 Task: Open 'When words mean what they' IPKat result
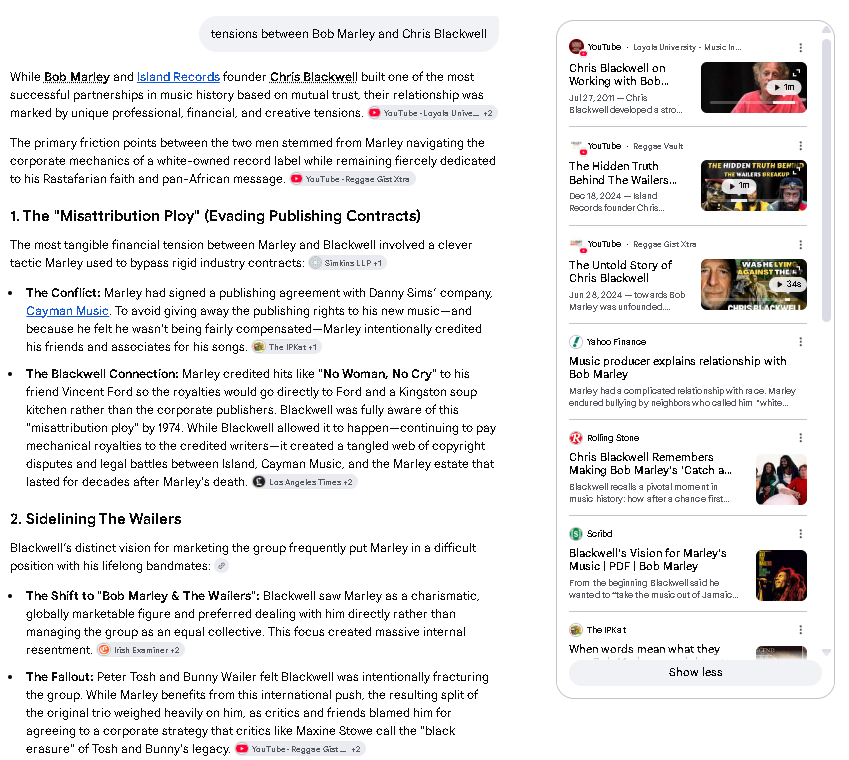tap(644, 648)
